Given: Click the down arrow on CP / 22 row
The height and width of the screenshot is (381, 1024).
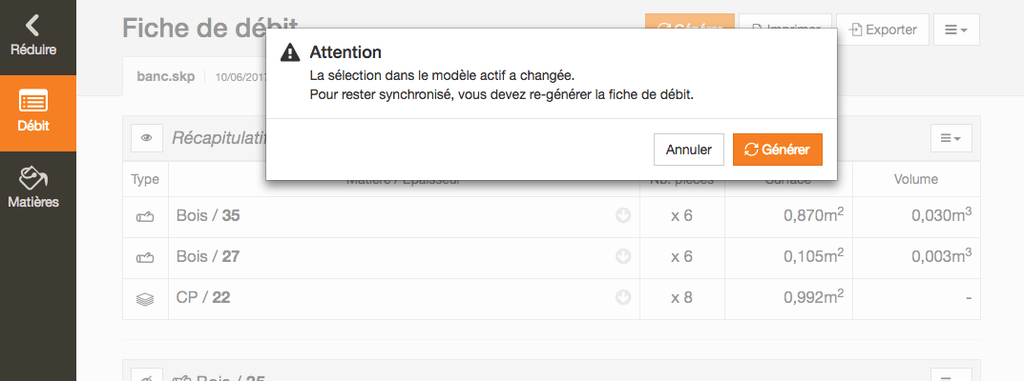Looking at the screenshot, I should (x=623, y=298).
